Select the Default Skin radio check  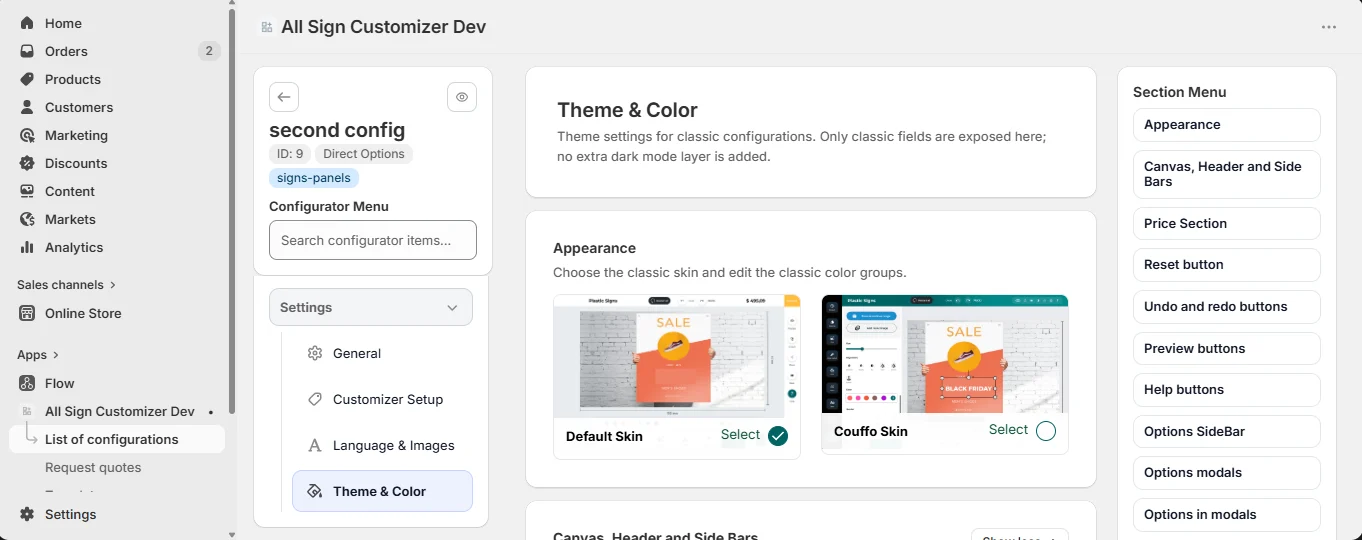(778, 435)
